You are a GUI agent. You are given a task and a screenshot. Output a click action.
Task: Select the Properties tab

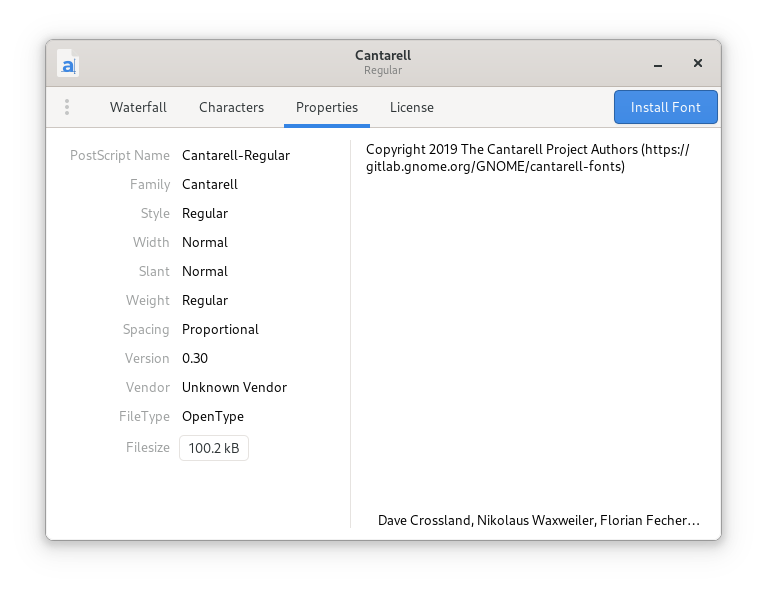tap(327, 107)
